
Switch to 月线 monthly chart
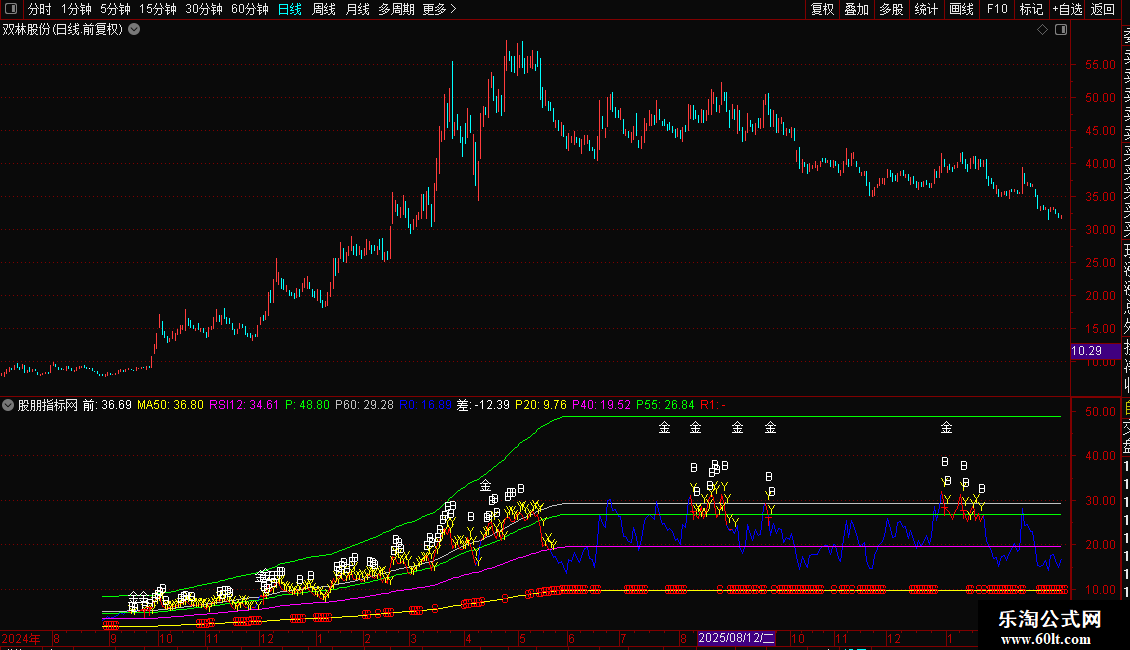[357, 9]
